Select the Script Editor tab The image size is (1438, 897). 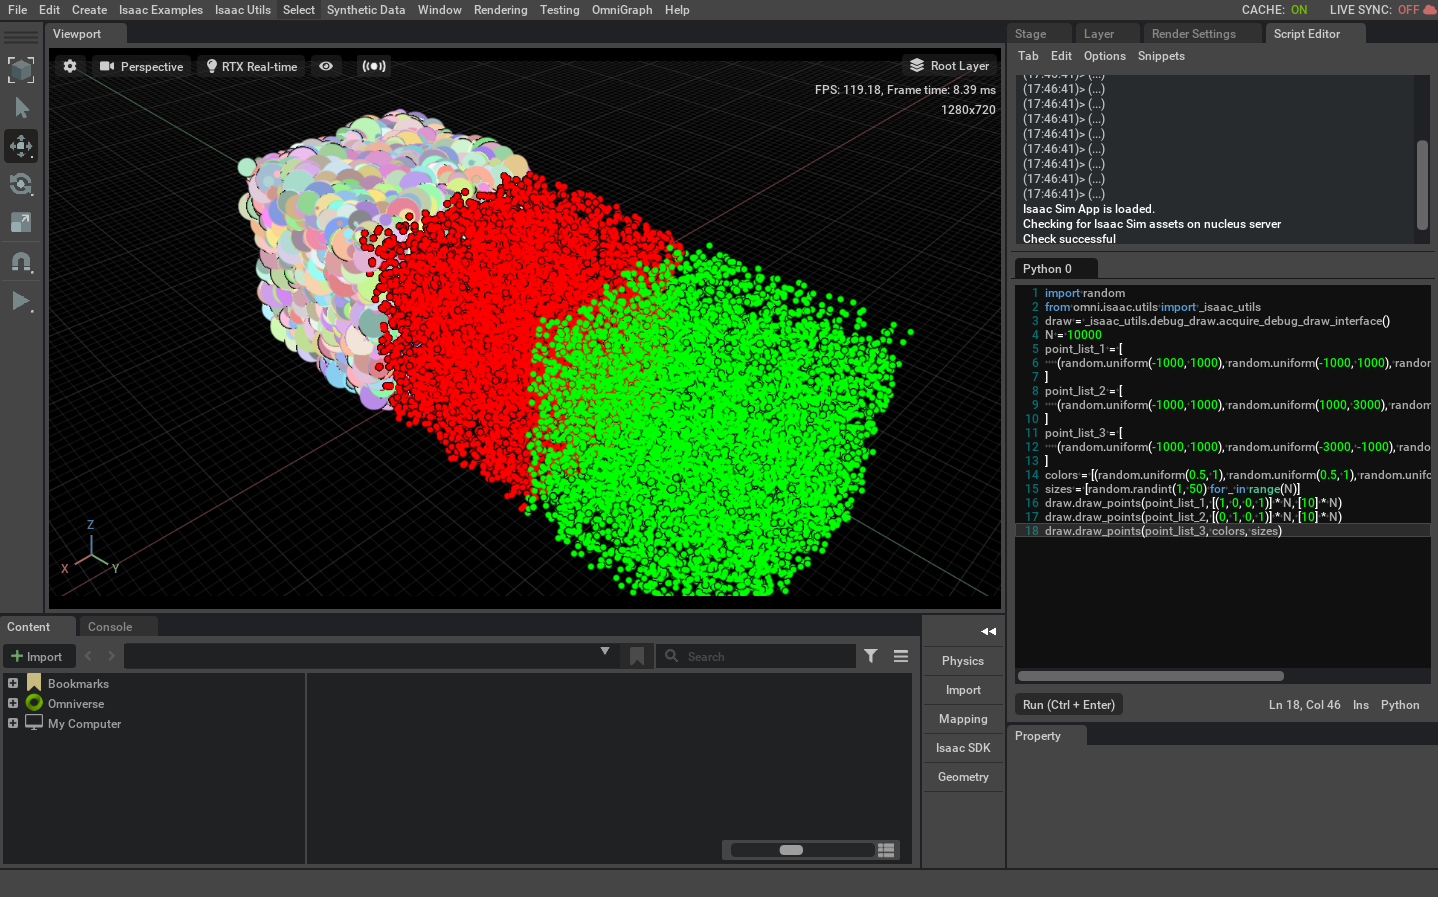1307,34
